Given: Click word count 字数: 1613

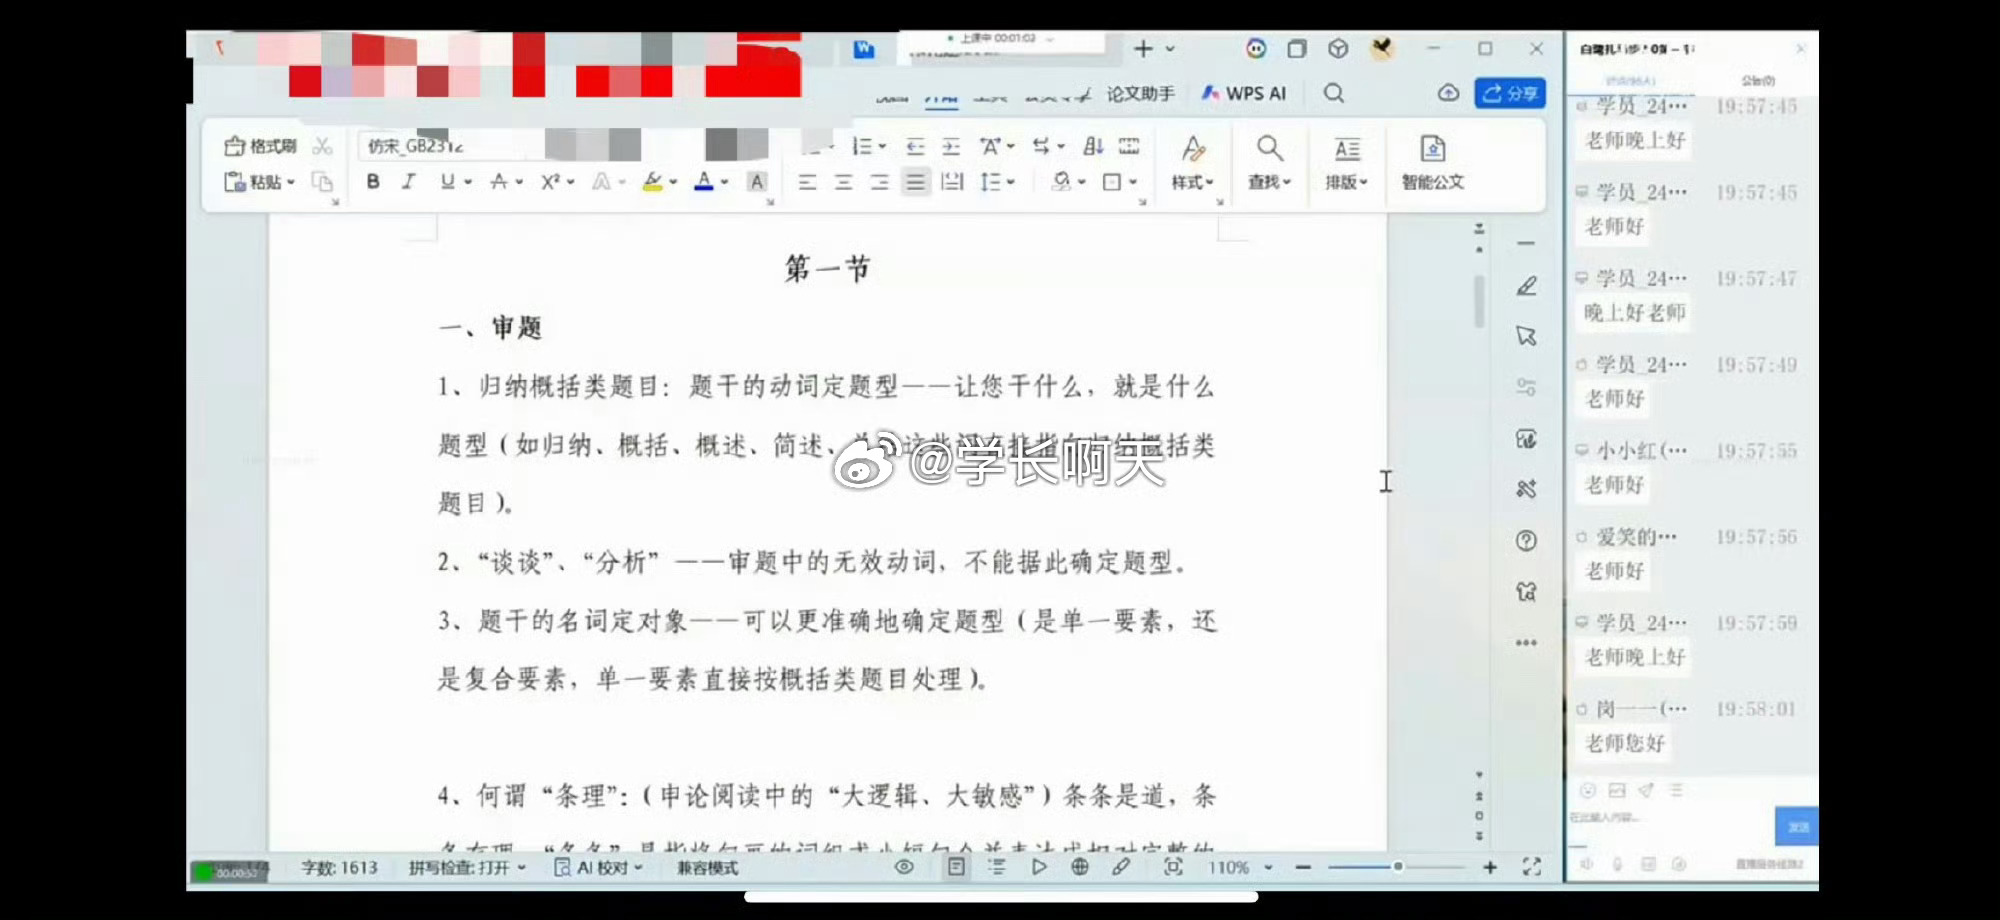Looking at the screenshot, I should coord(340,867).
